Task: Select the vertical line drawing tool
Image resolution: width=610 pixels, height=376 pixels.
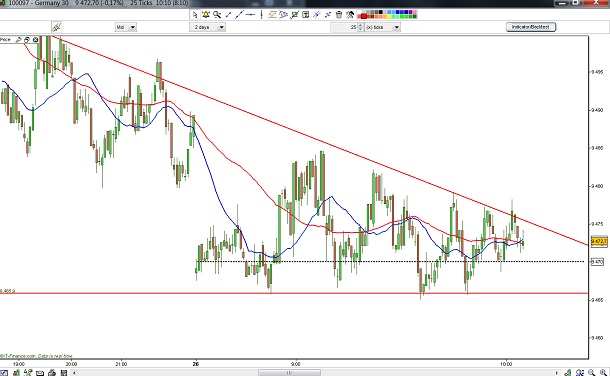Action: [x=261, y=15]
